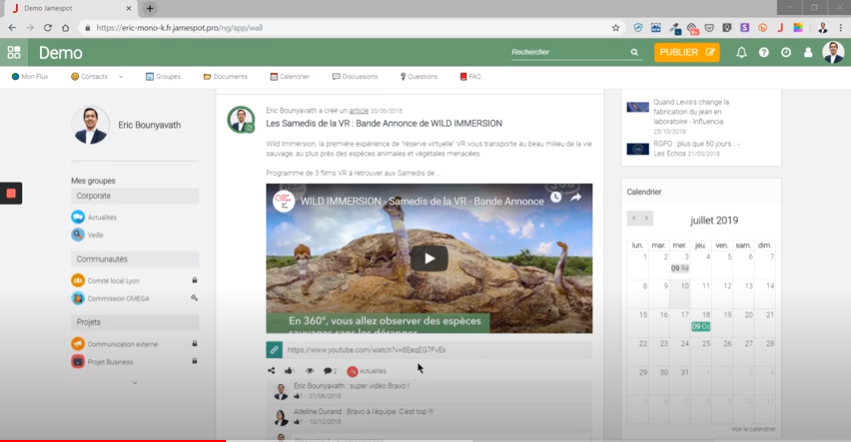
Task: Open notifications bell icon
Action: click(x=741, y=52)
